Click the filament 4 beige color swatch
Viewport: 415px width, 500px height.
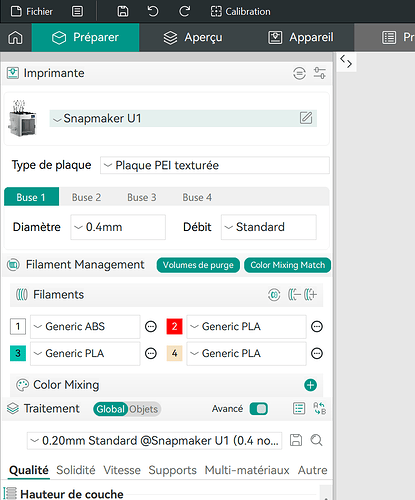(174, 353)
